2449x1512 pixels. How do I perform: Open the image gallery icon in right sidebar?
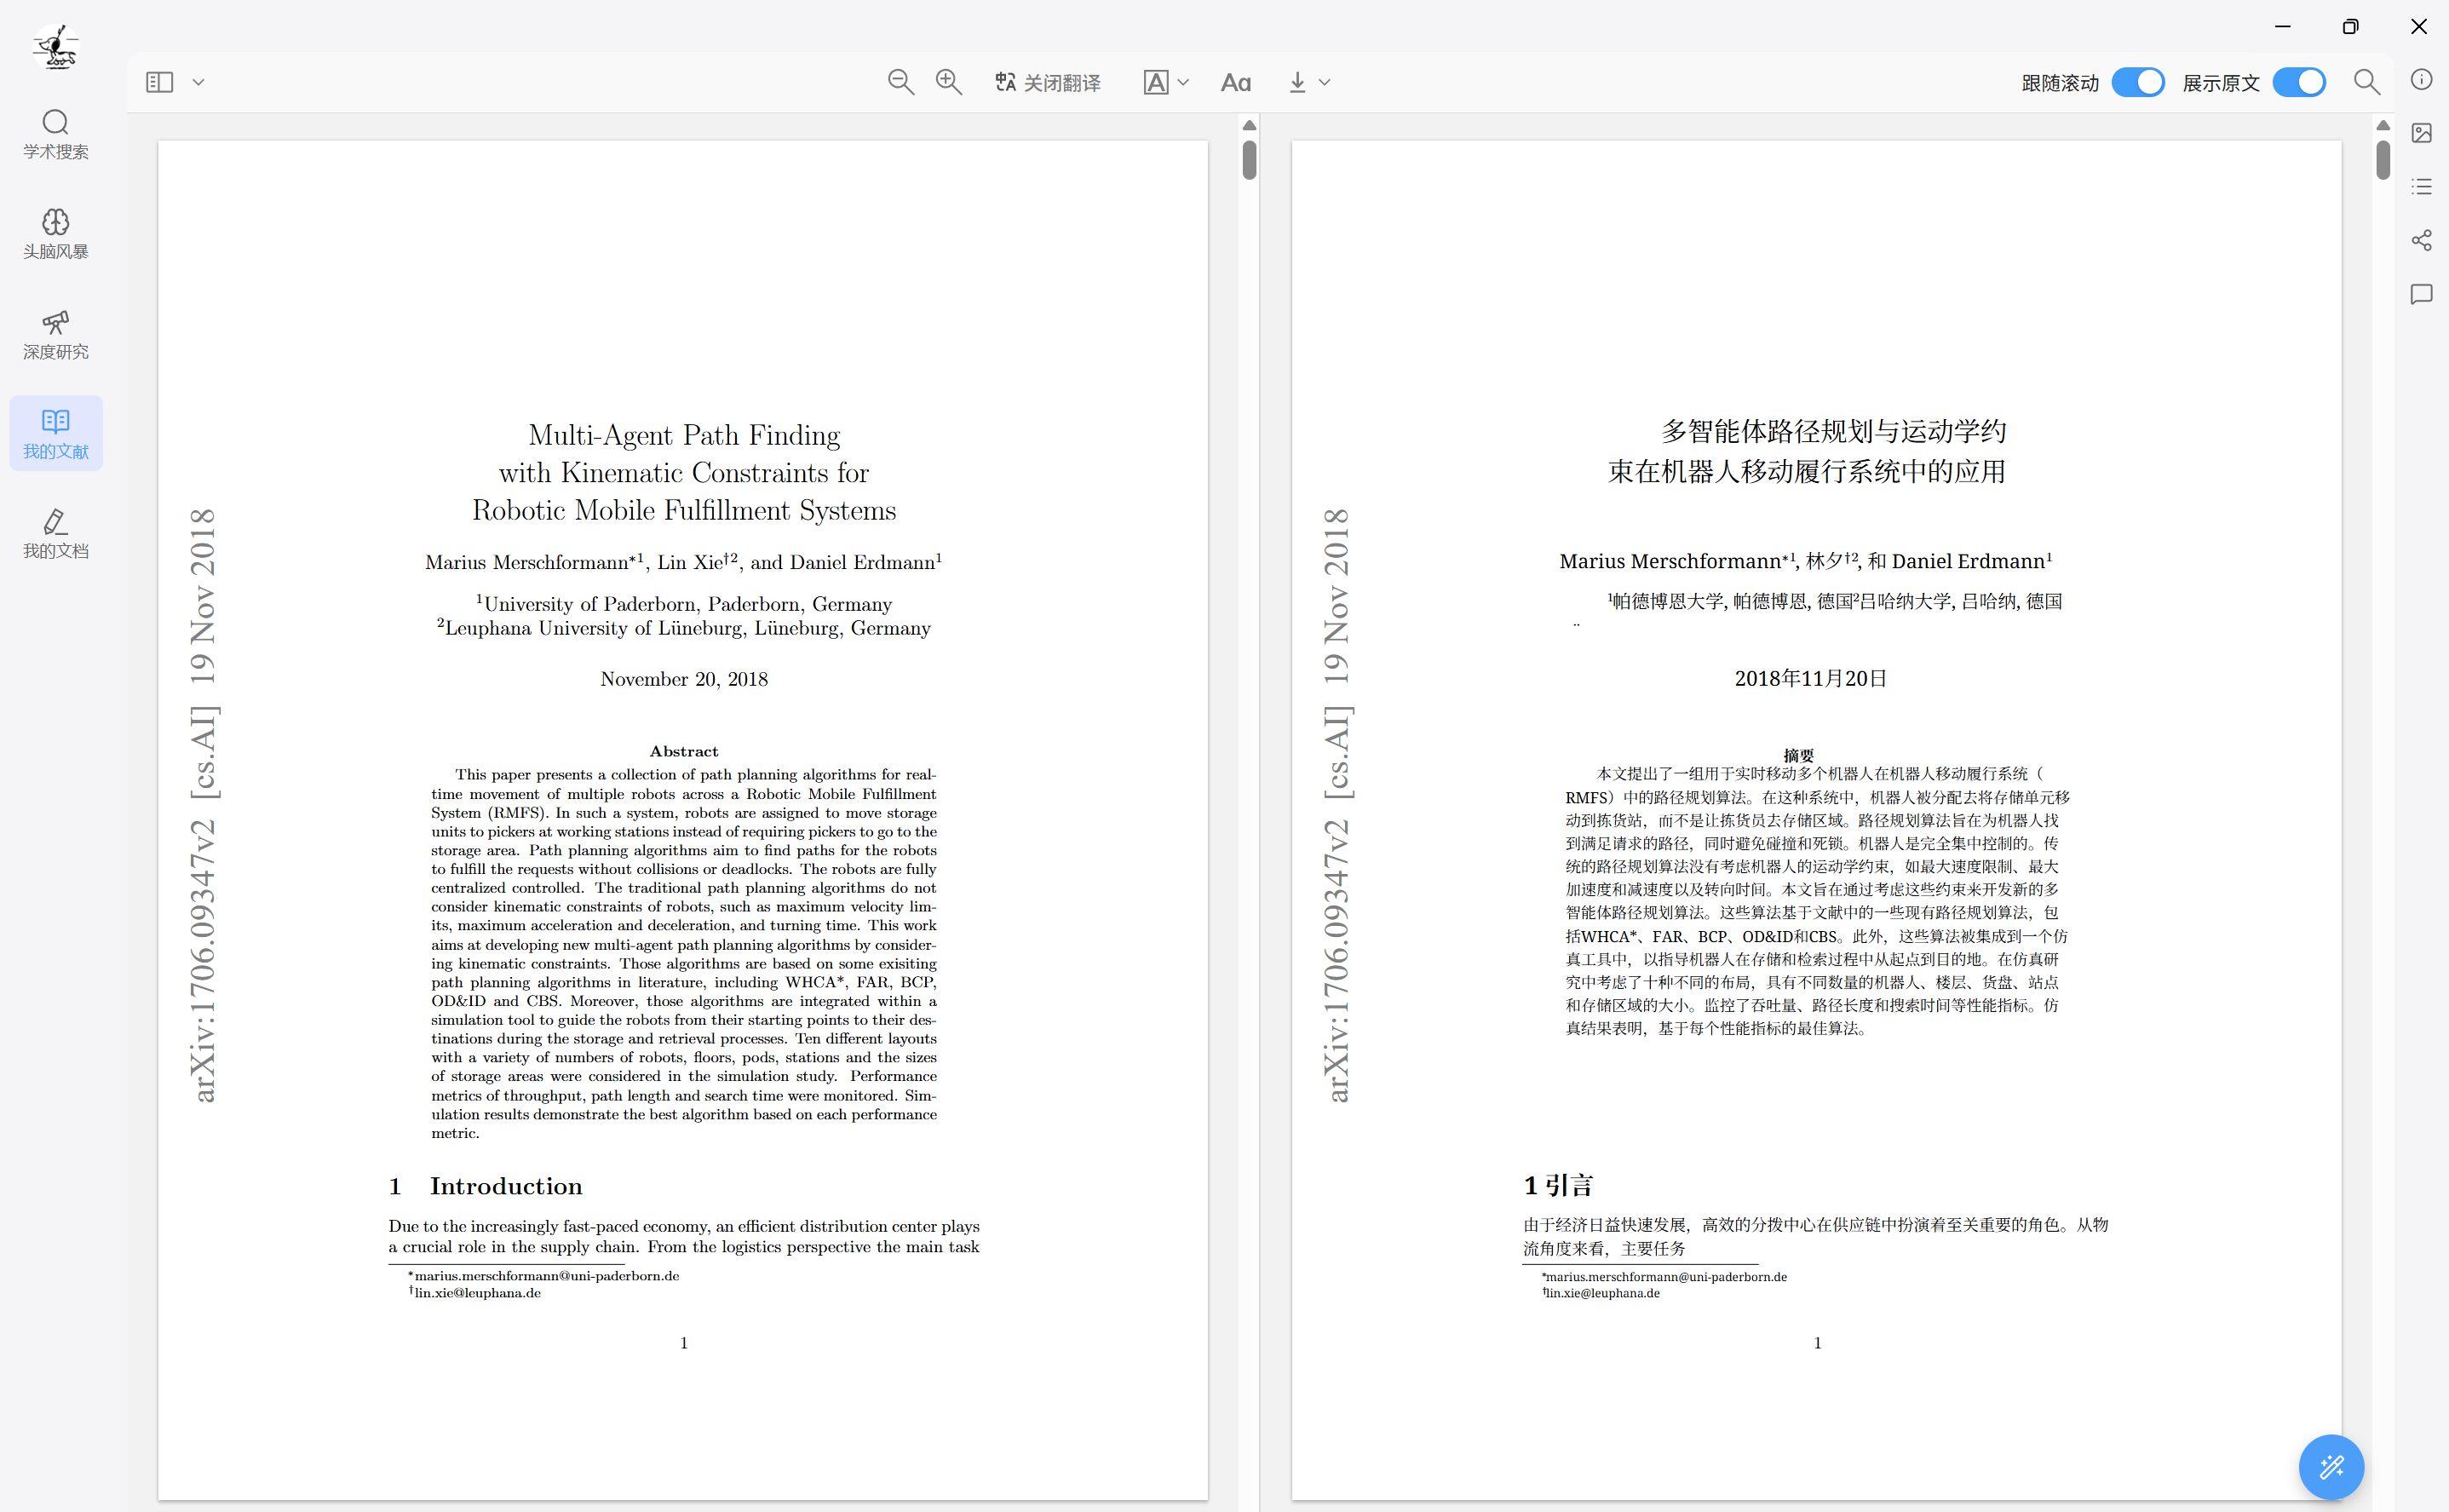point(2421,133)
